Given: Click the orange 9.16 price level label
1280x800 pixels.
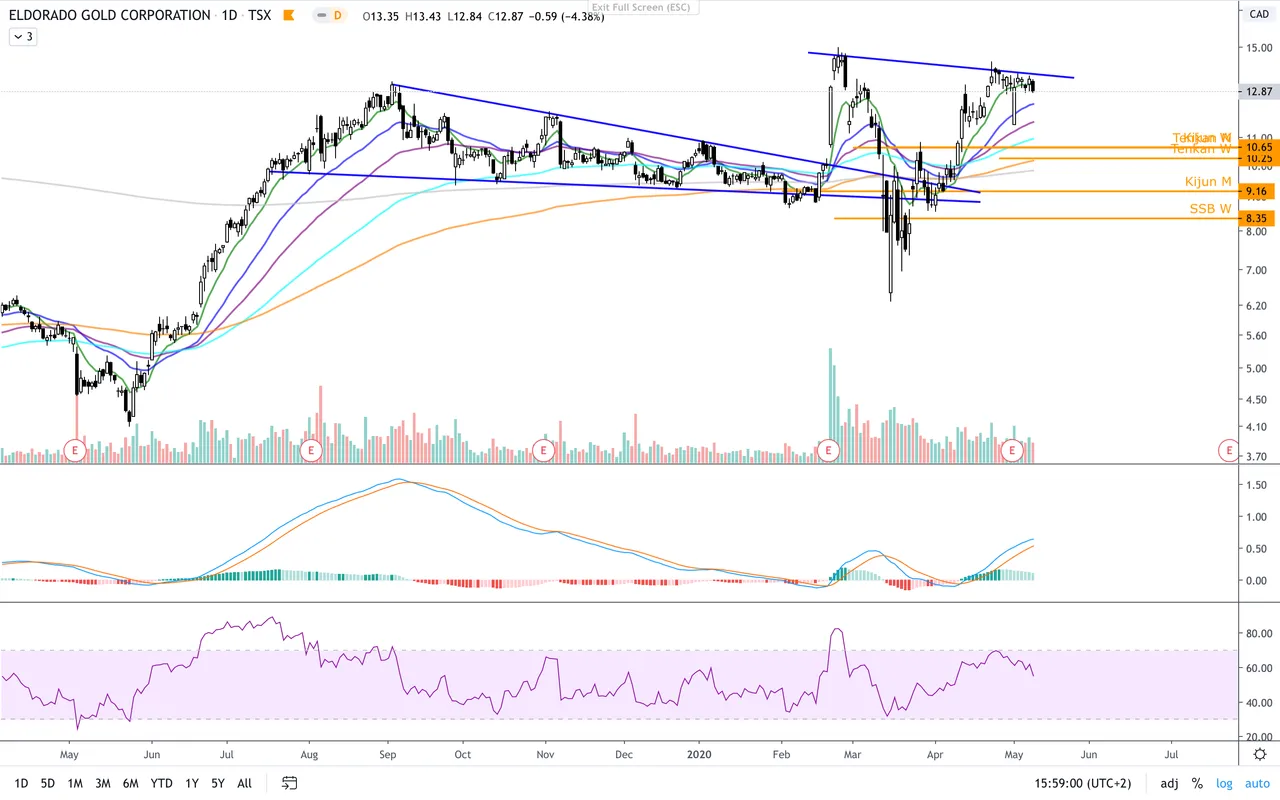Looking at the screenshot, I should pyautogui.click(x=1258, y=191).
